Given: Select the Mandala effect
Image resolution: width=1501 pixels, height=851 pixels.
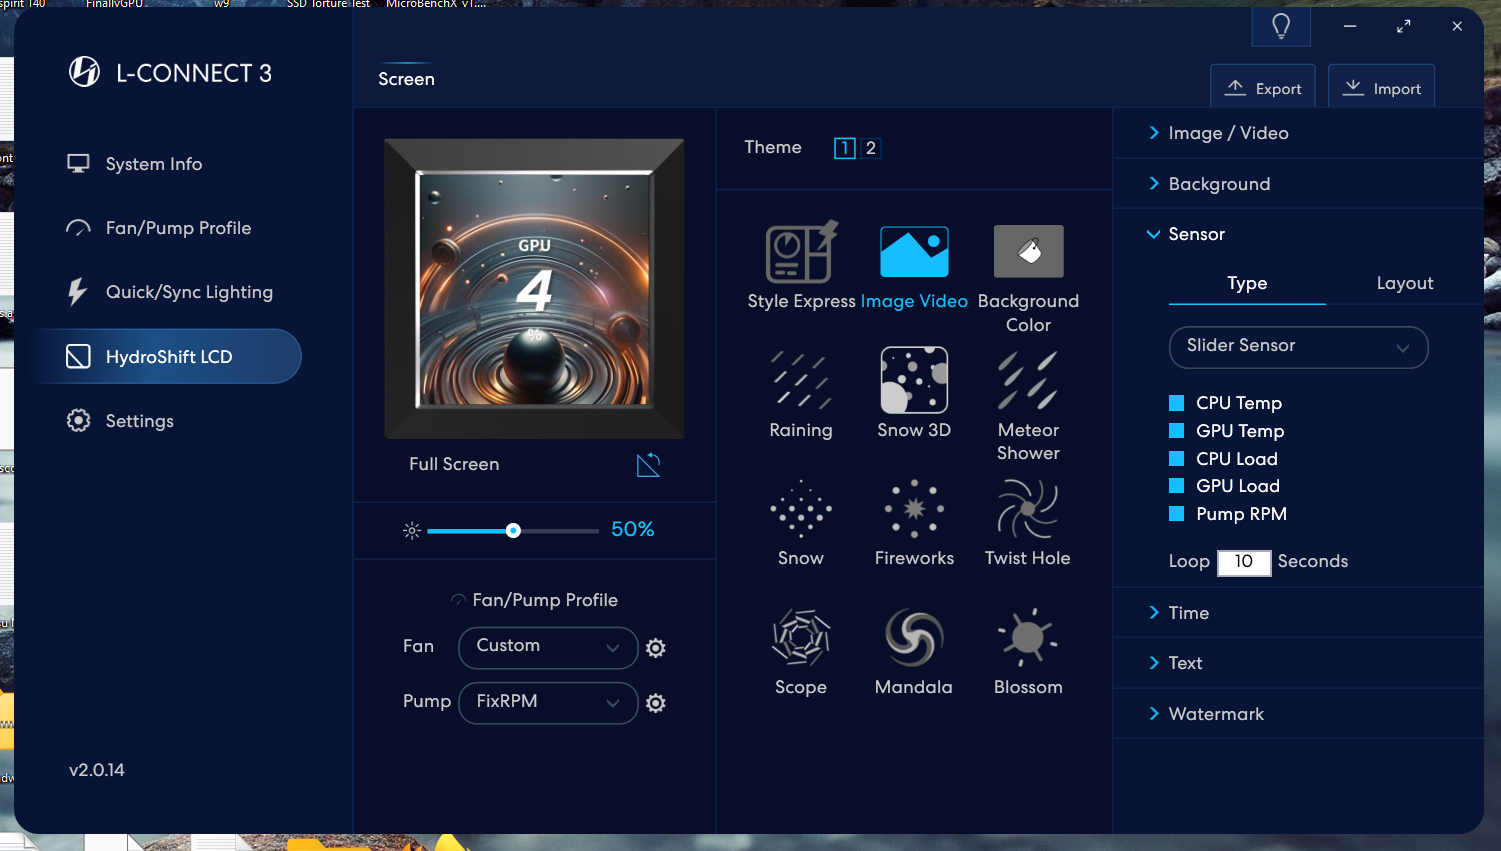Looking at the screenshot, I should (x=914, y=638).
